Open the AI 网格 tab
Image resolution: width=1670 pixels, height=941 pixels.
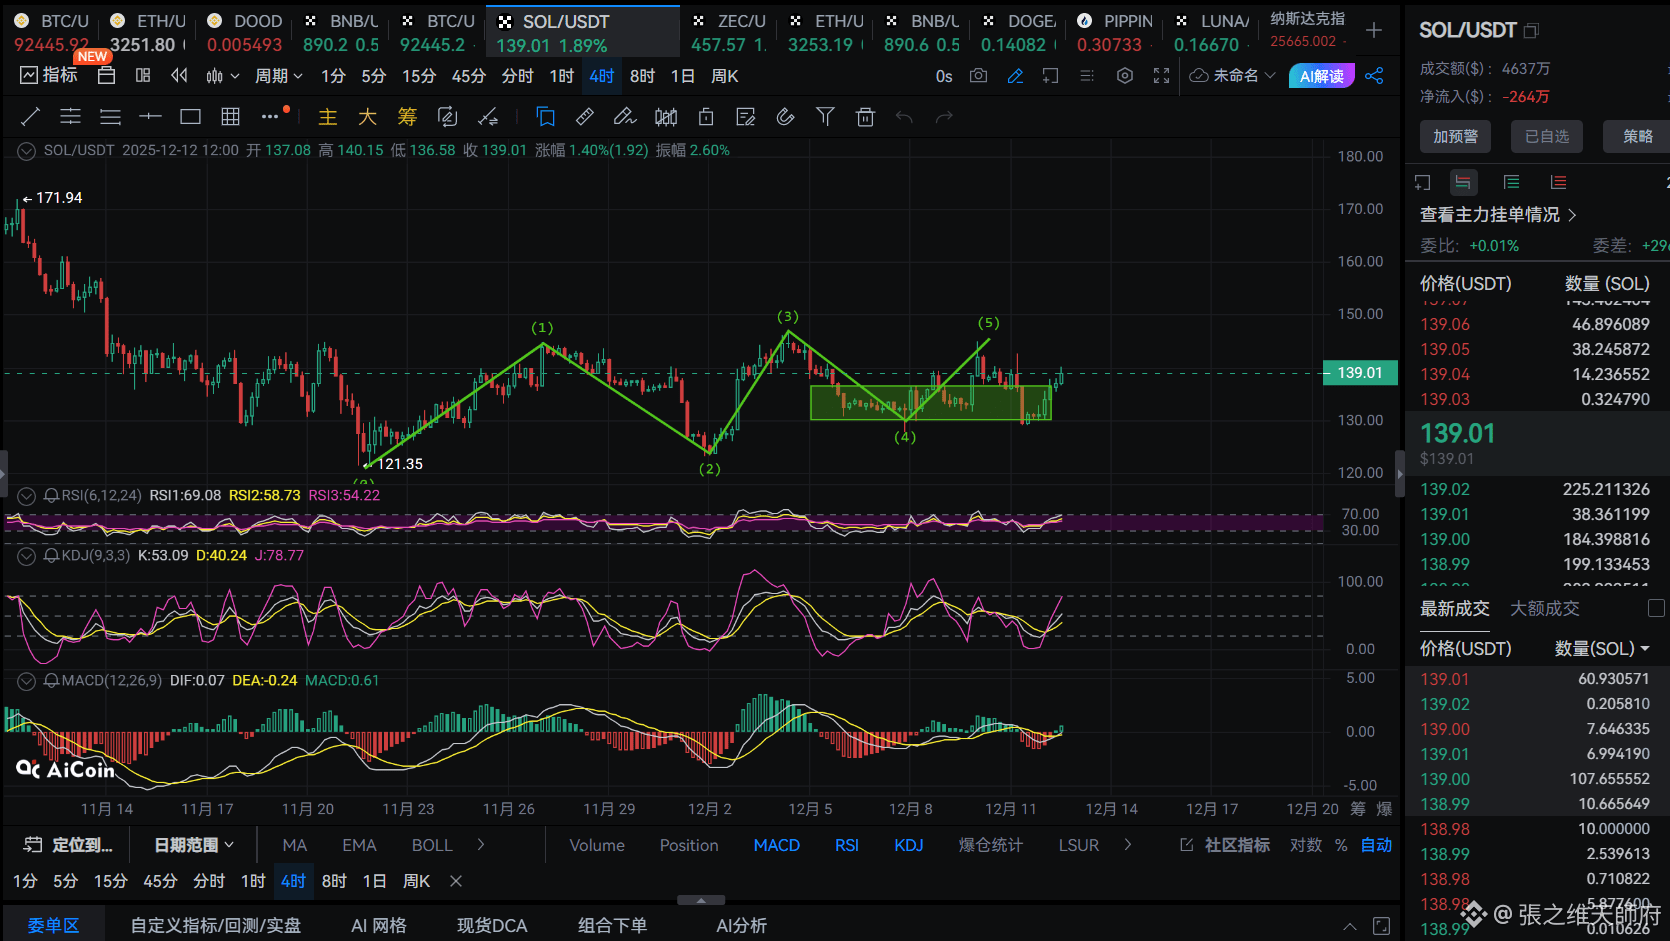tap(378, 925)
